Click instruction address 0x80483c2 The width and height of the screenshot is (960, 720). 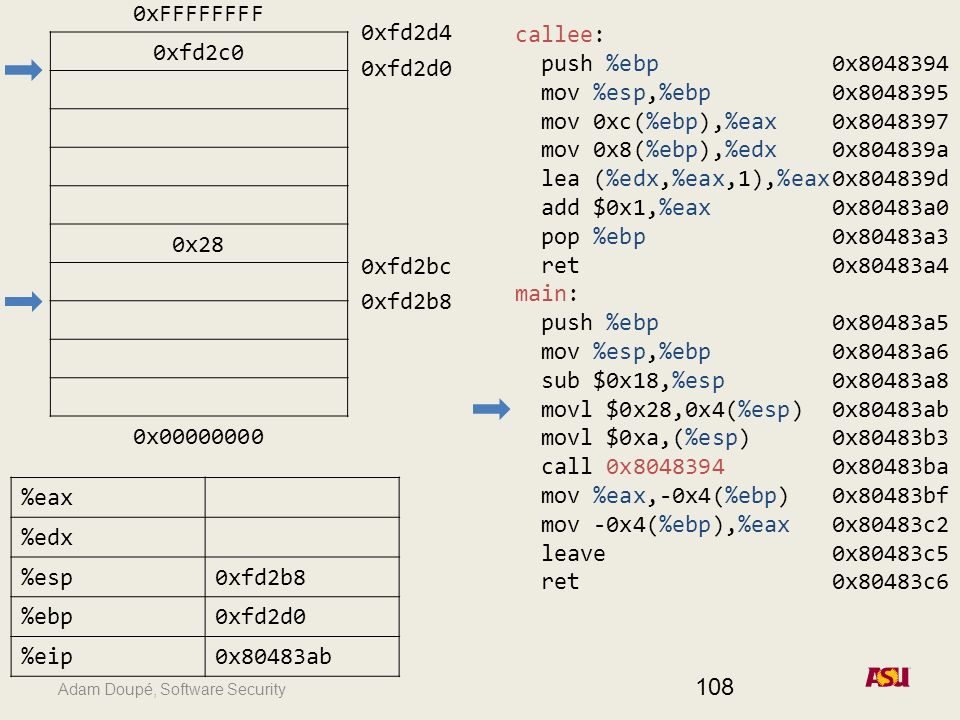tap(890, 524)
